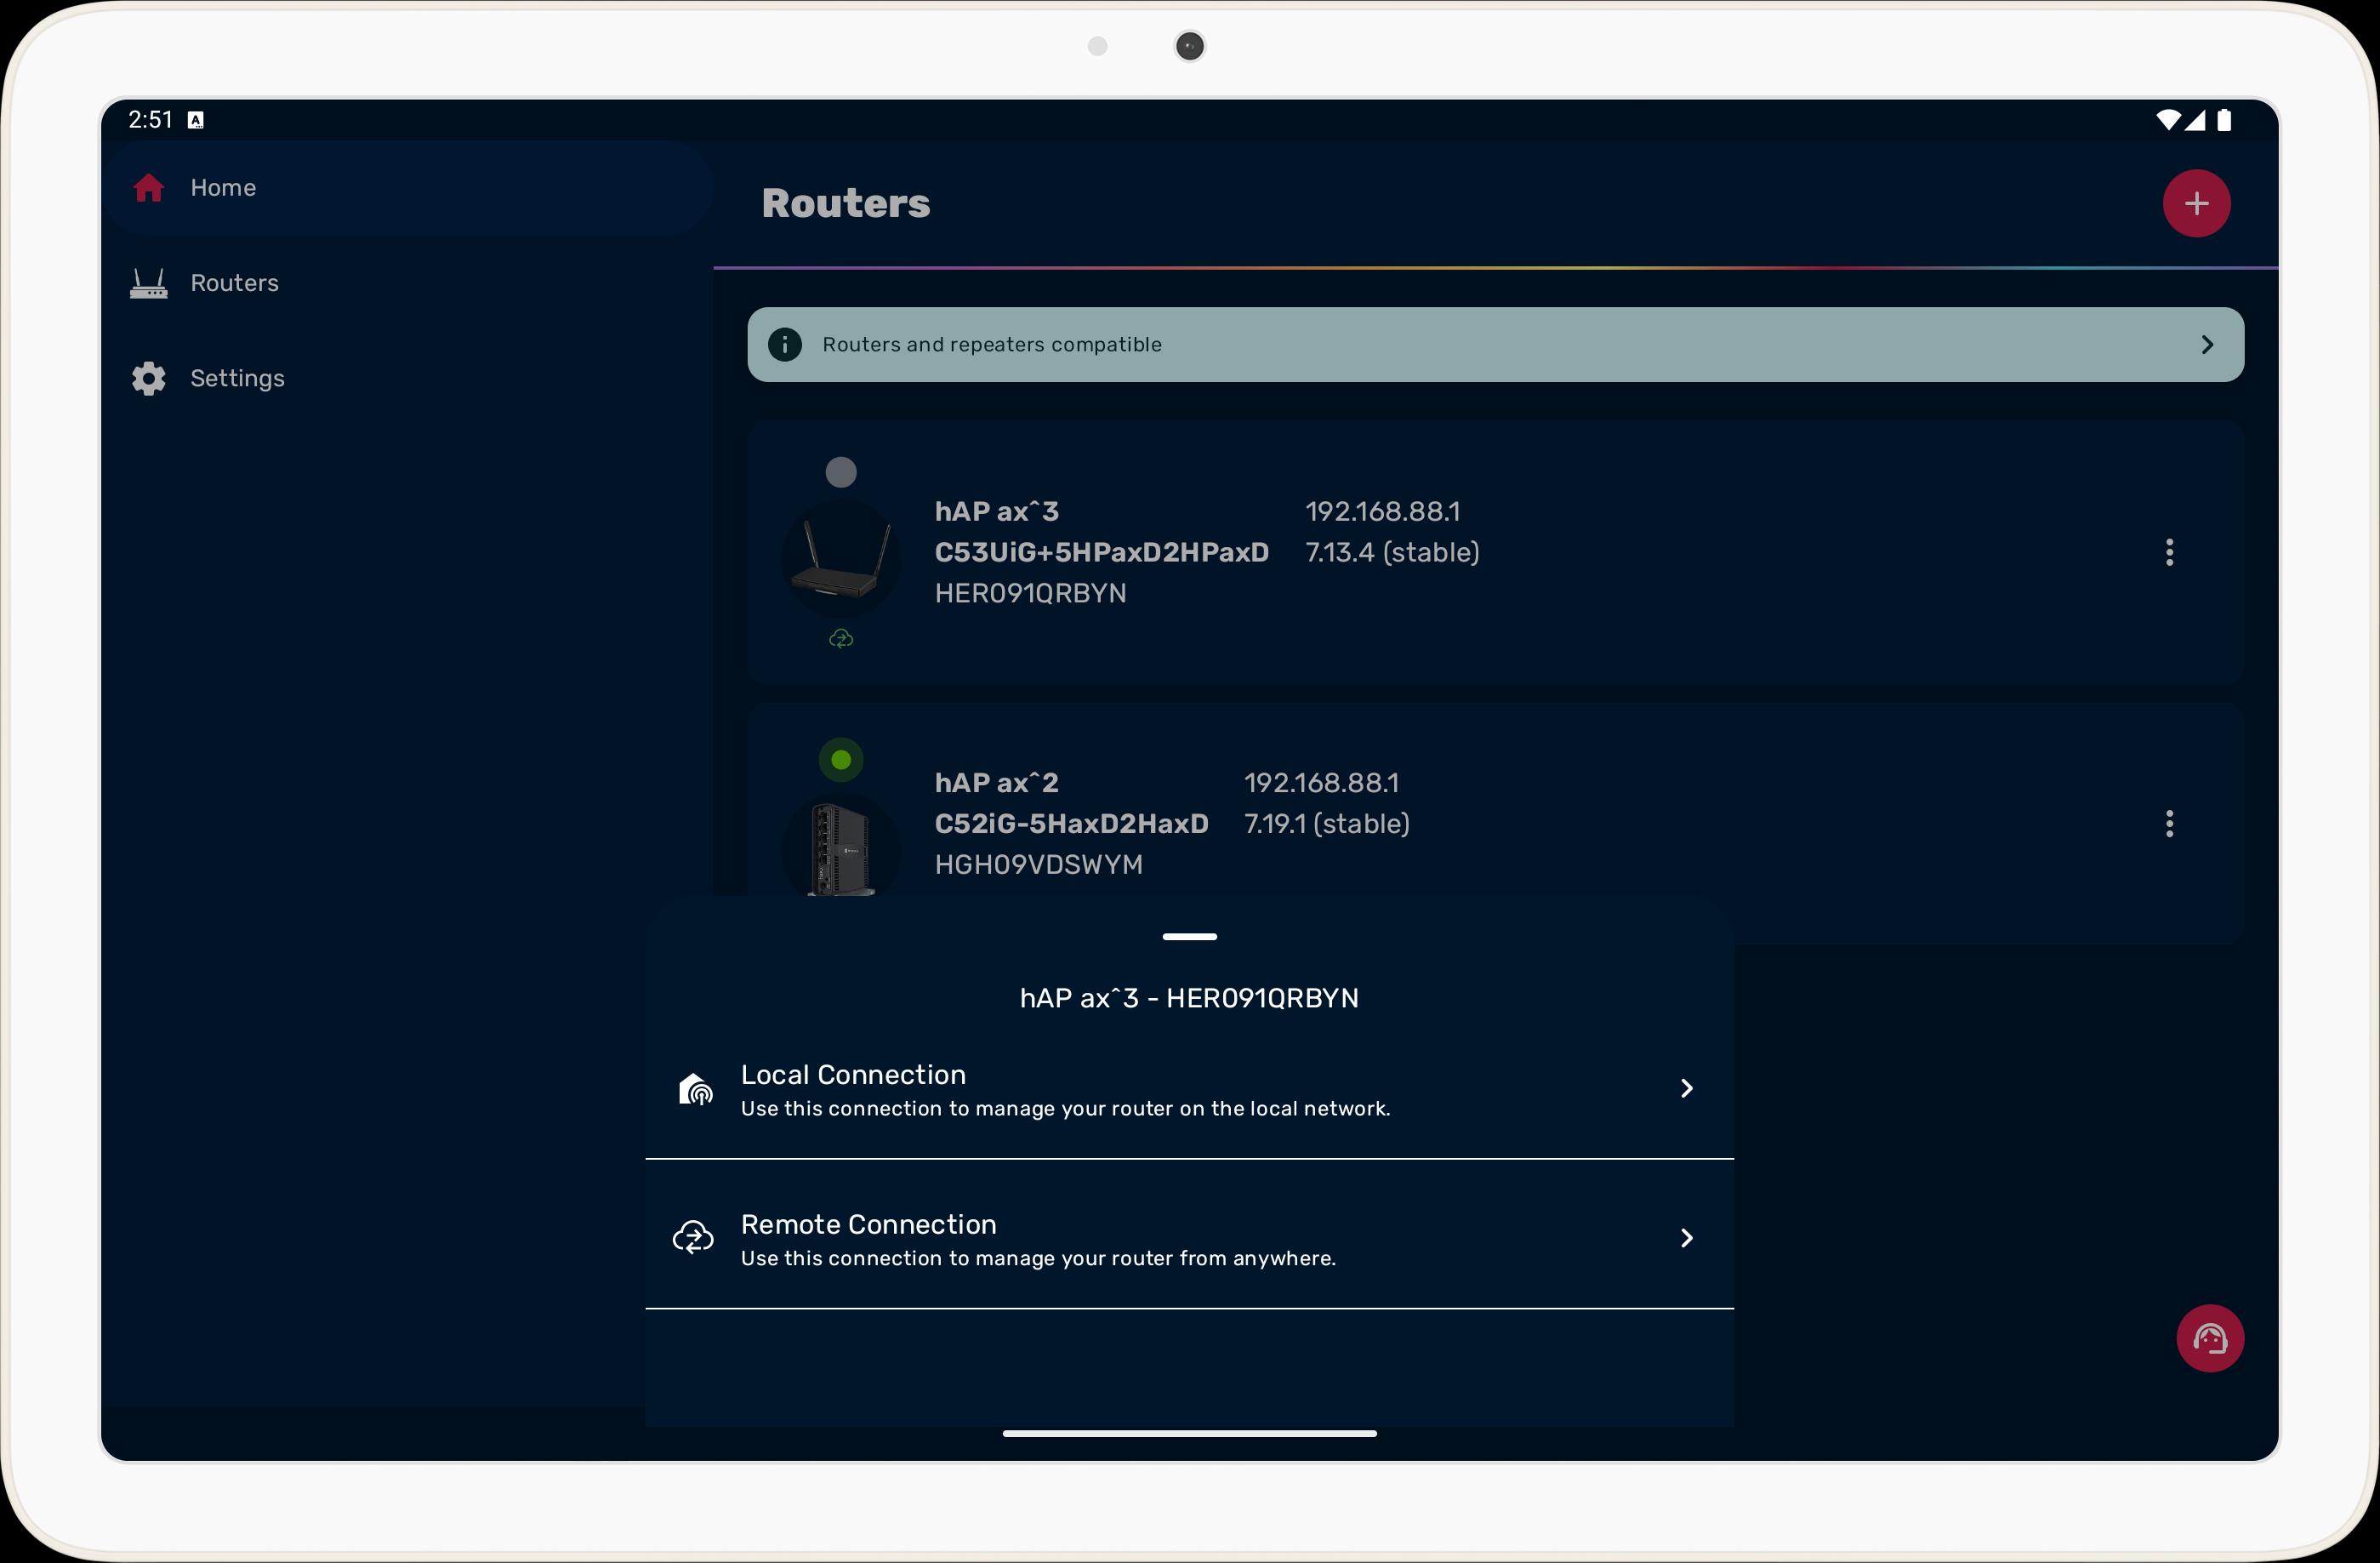Open more options for hAP ax^3
Viewport: 2380px width, 1563px height.
2169,552
